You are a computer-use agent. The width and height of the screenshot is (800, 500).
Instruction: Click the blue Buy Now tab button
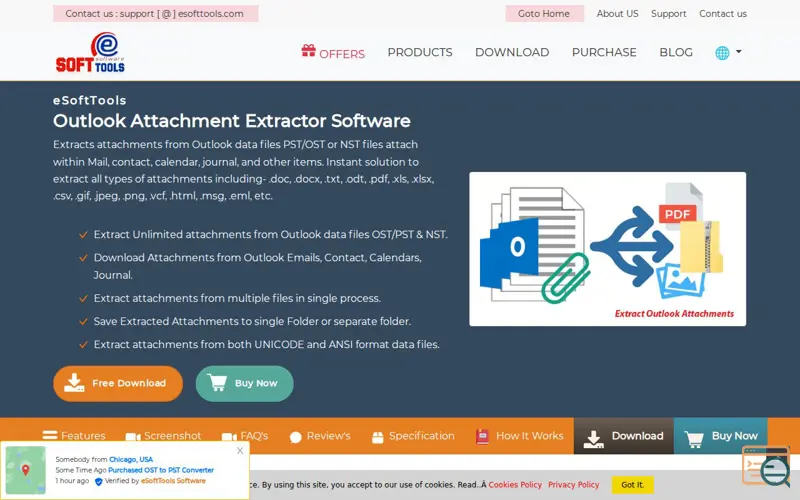(x=721, y=436)
